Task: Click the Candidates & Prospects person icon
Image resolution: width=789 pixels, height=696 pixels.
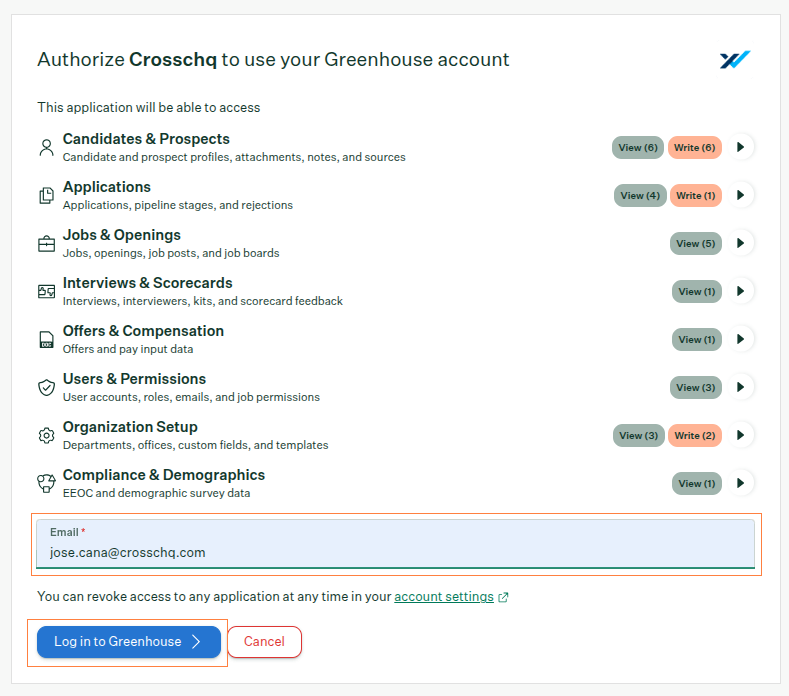Action: click(46, 147)
